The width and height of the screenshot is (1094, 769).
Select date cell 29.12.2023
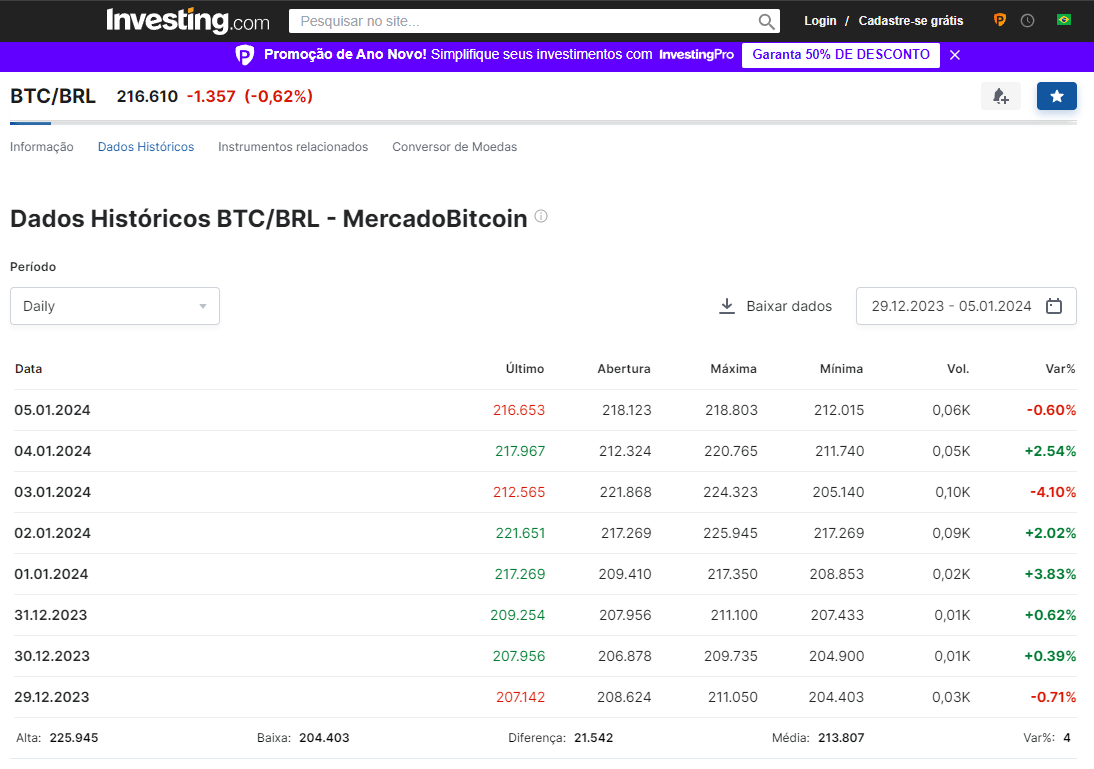click(52, 697)
